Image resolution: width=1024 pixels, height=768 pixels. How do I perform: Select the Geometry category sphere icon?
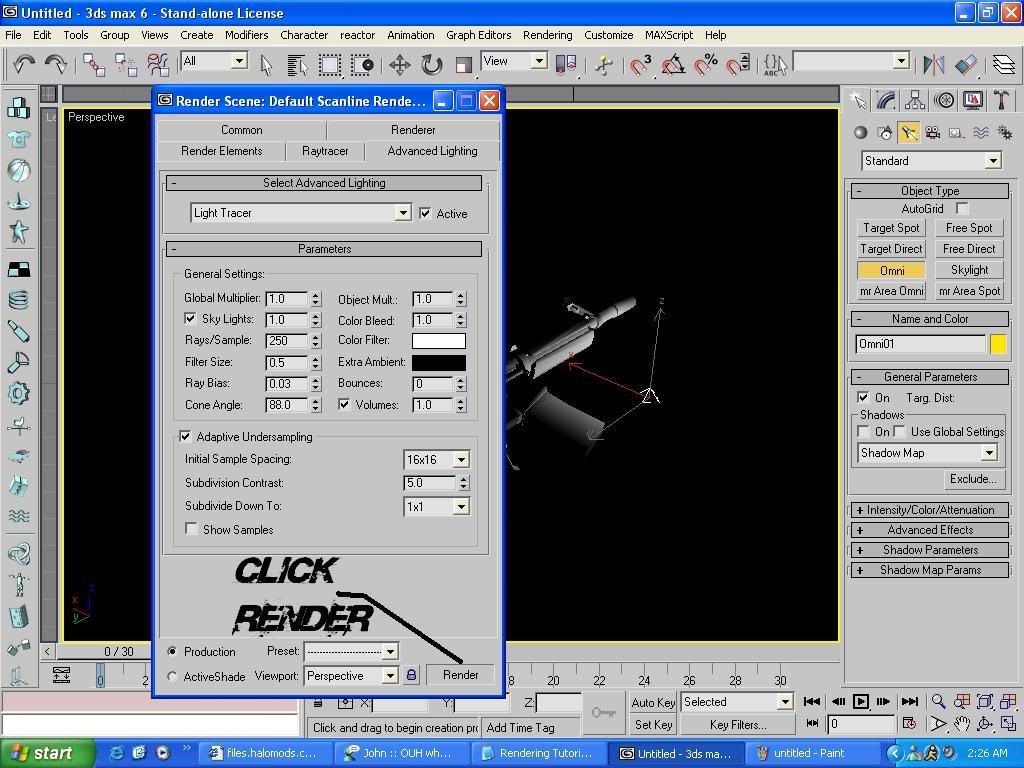coord(861,133)
